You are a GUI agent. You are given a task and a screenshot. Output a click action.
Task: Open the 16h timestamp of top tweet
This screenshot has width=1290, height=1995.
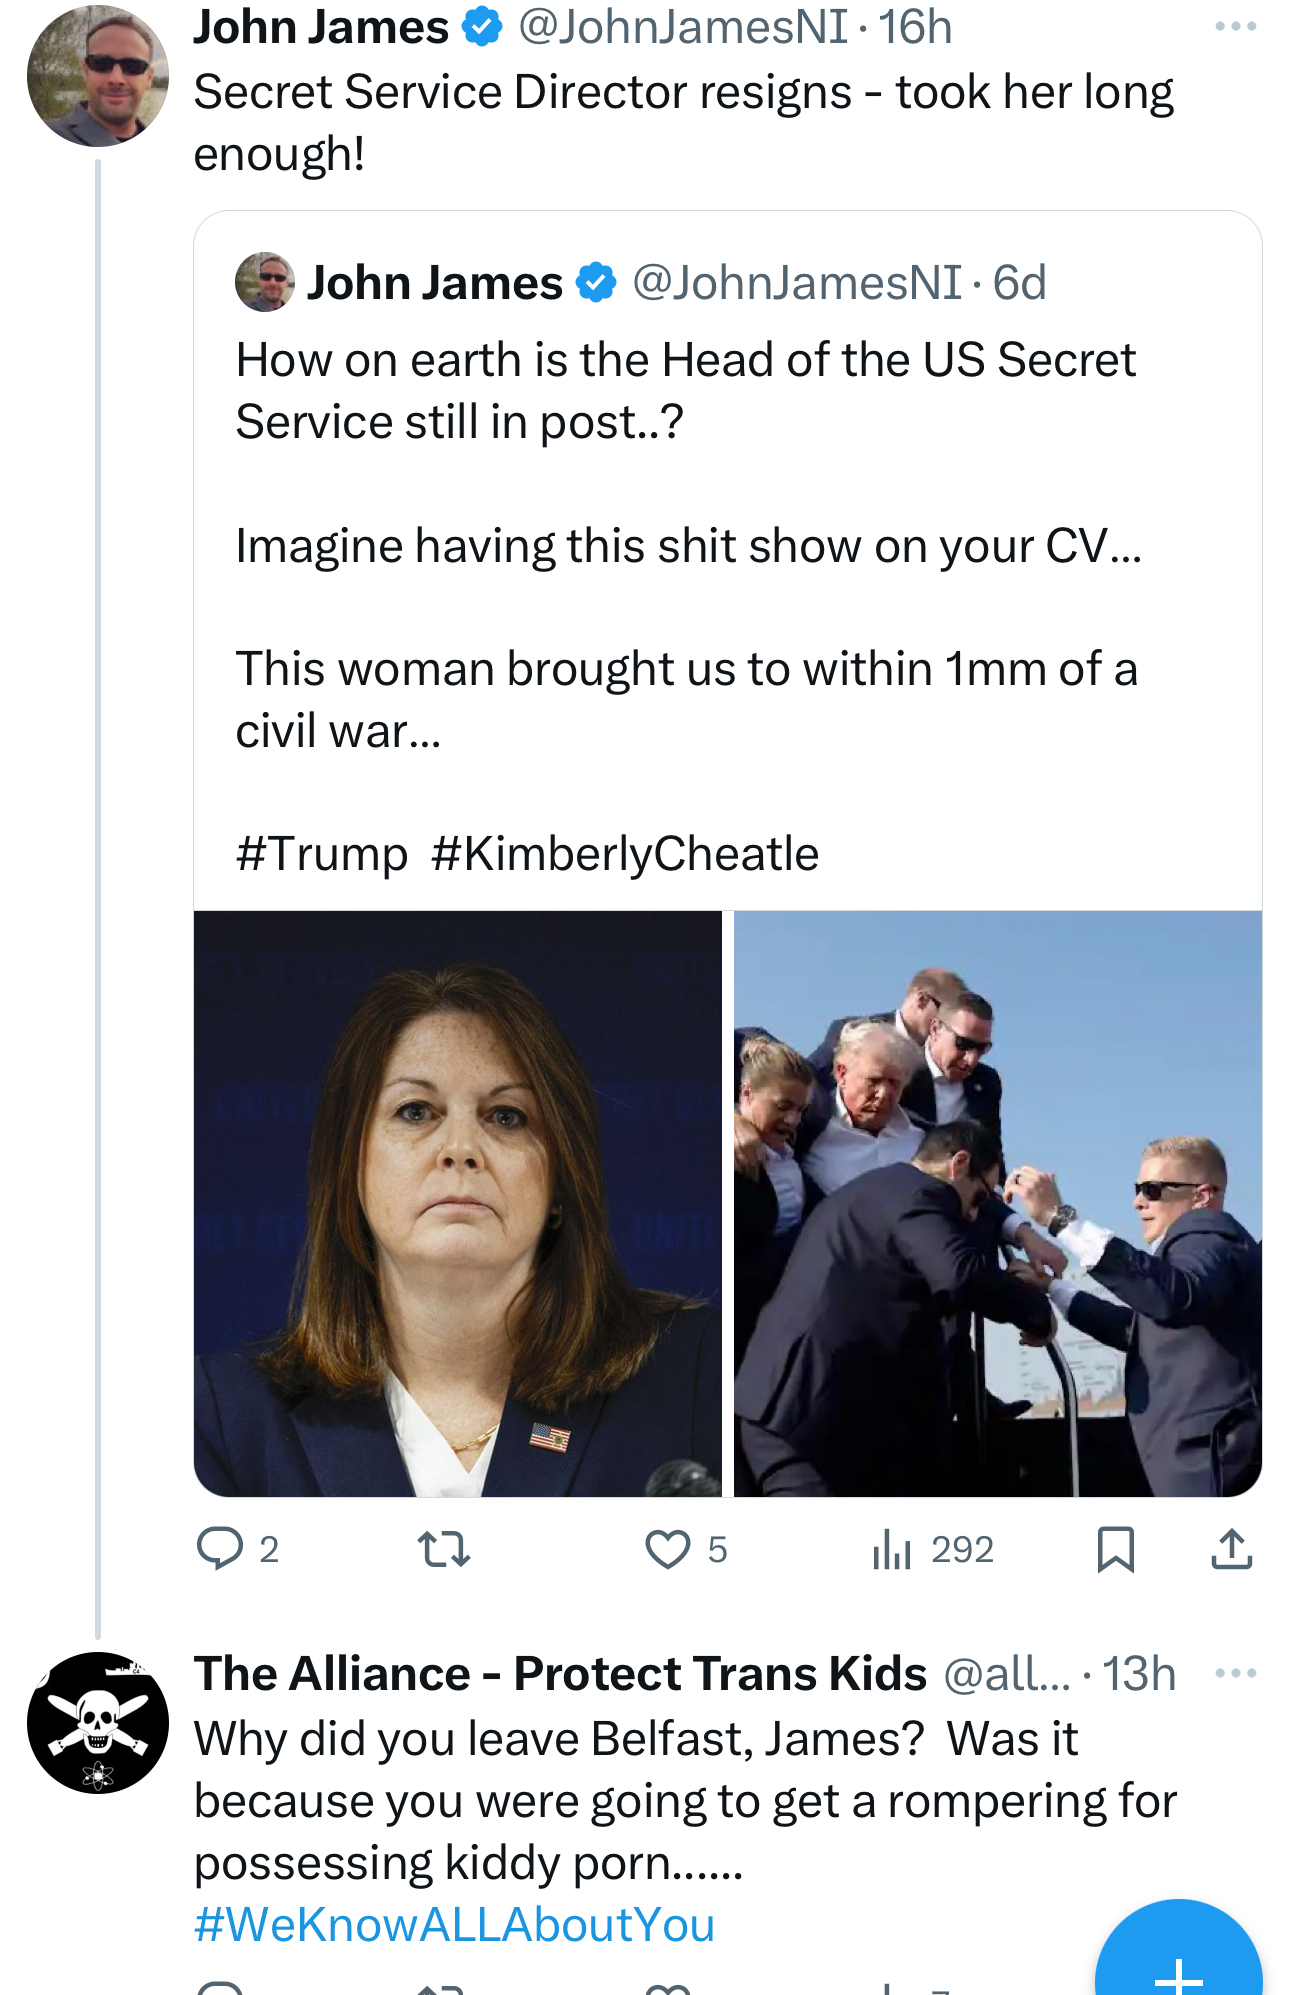(x=915, y=27)
